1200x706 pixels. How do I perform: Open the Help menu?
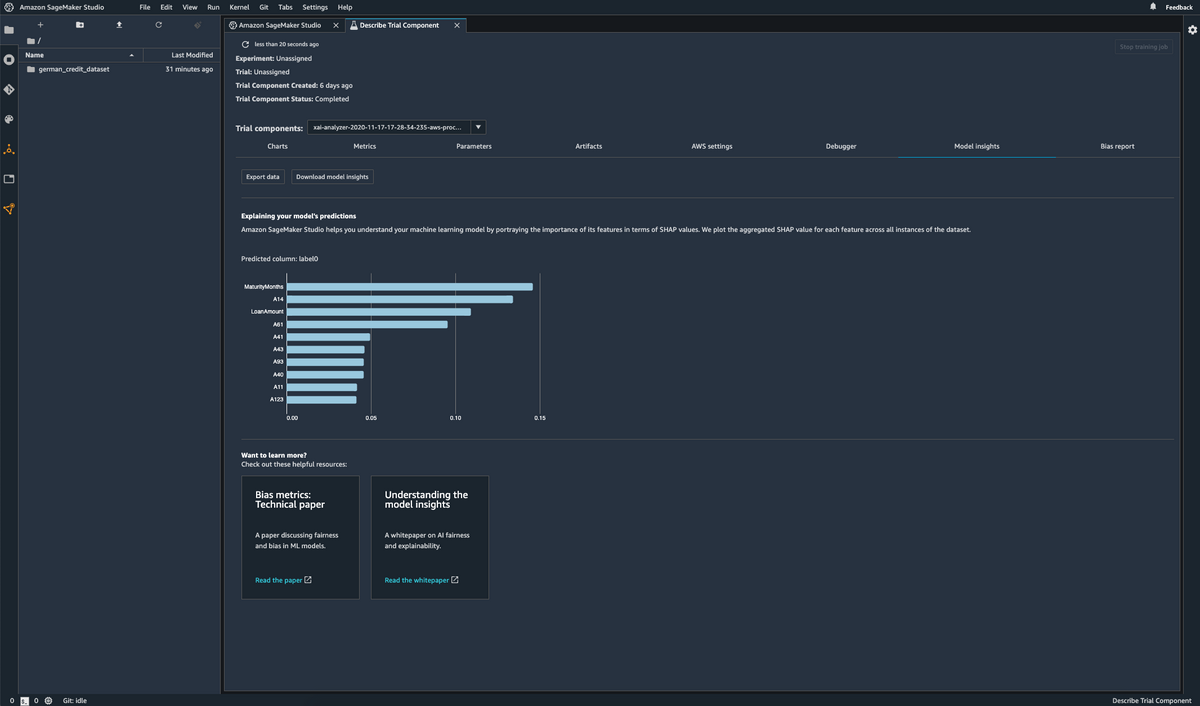(345, 7)
